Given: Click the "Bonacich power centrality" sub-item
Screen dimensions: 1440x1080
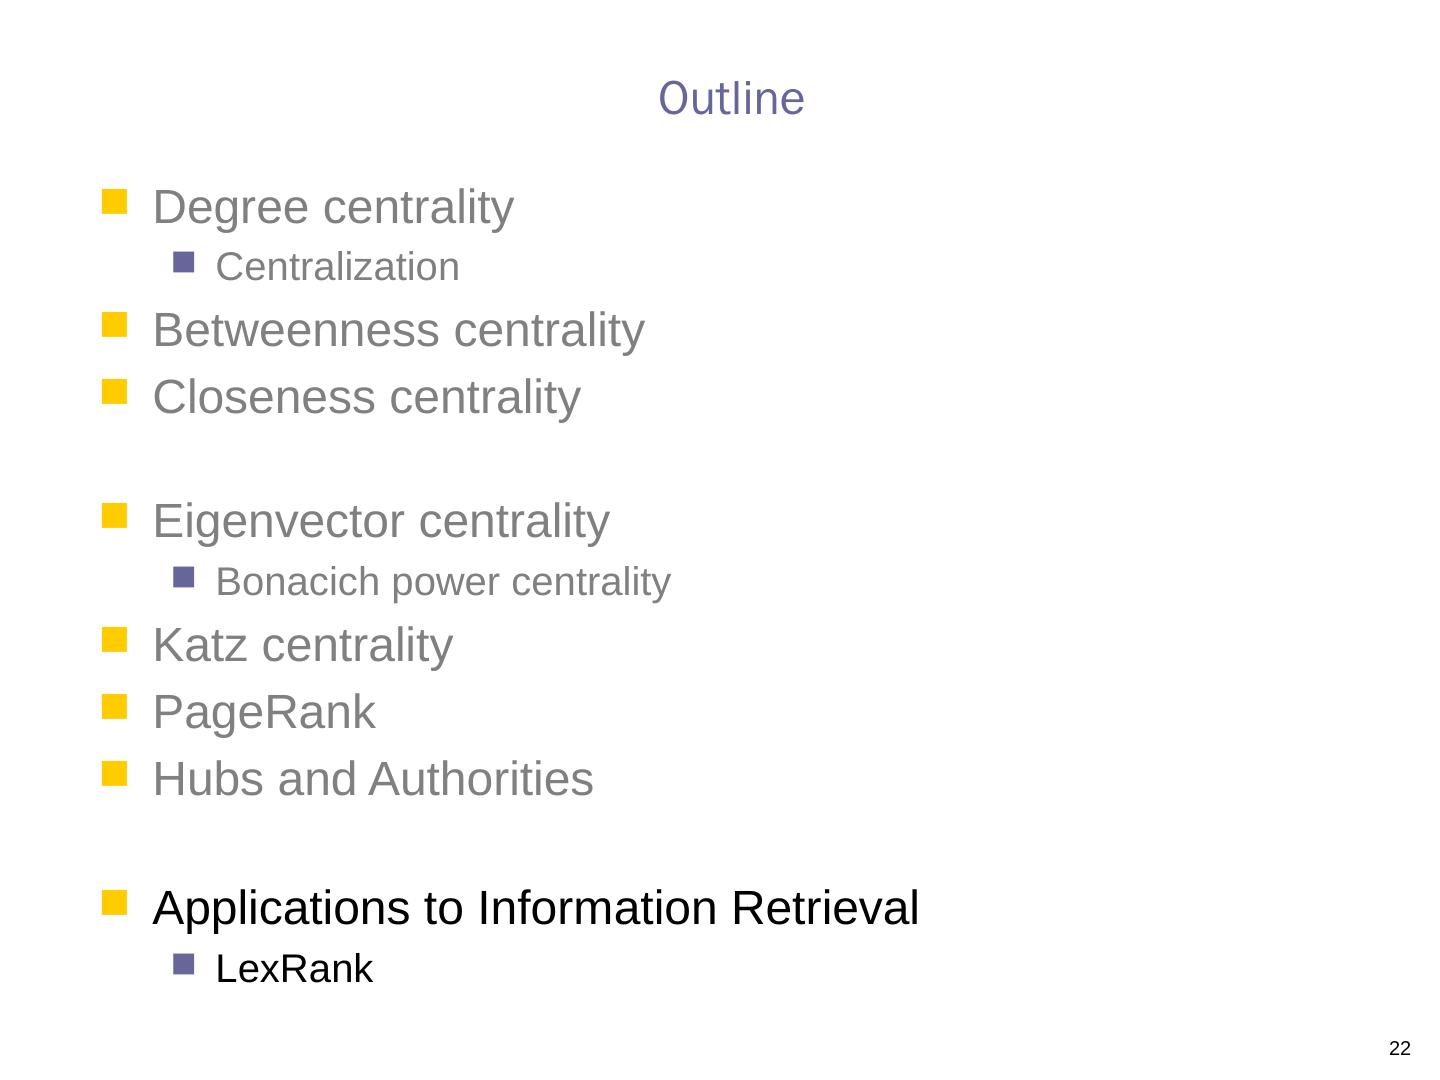Looking at the screenshot, I should [443, 582].
